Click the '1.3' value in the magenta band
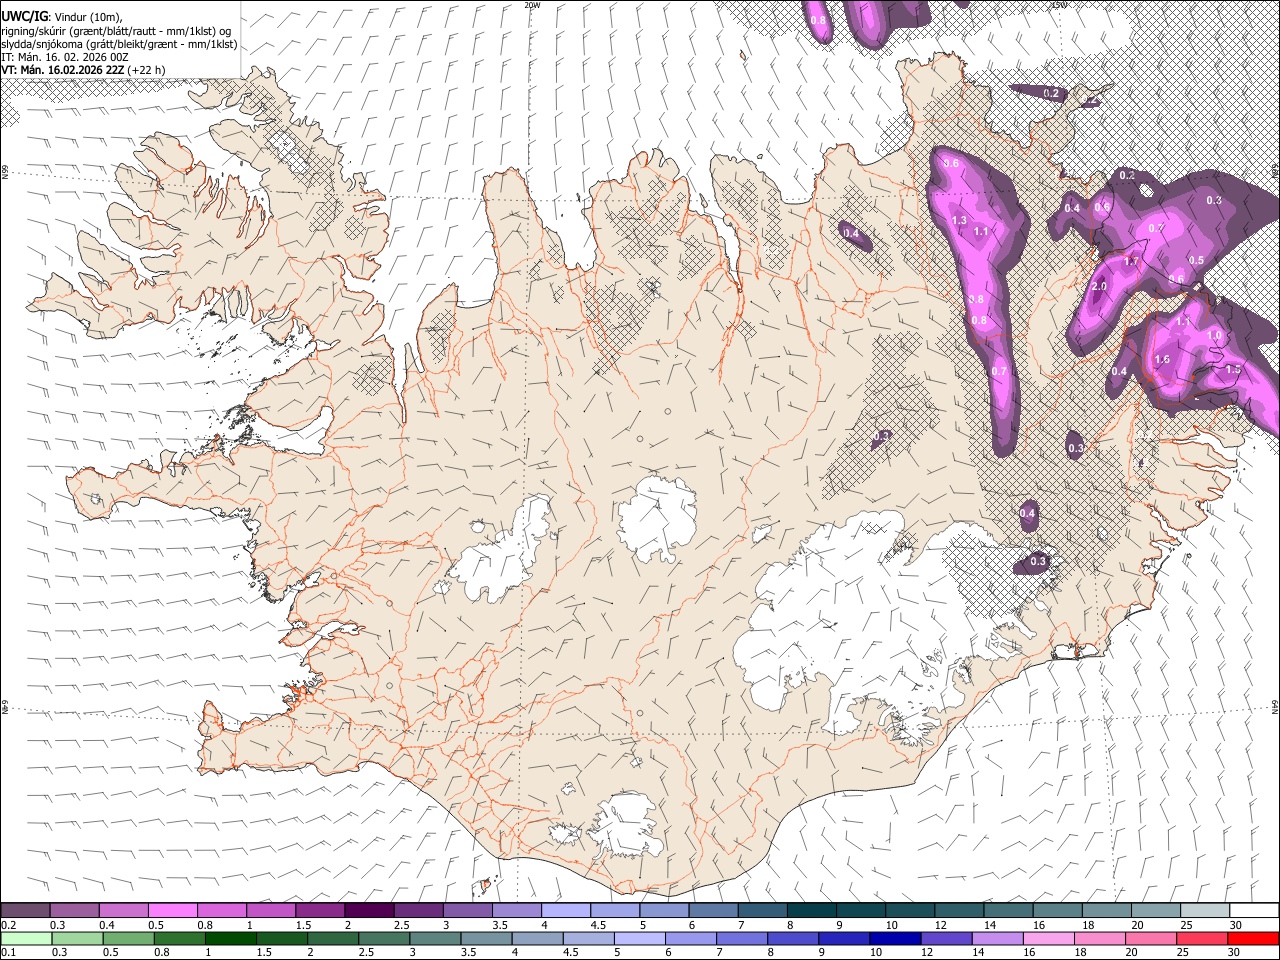Viewport: 1280px width, 960px height. 959,220
